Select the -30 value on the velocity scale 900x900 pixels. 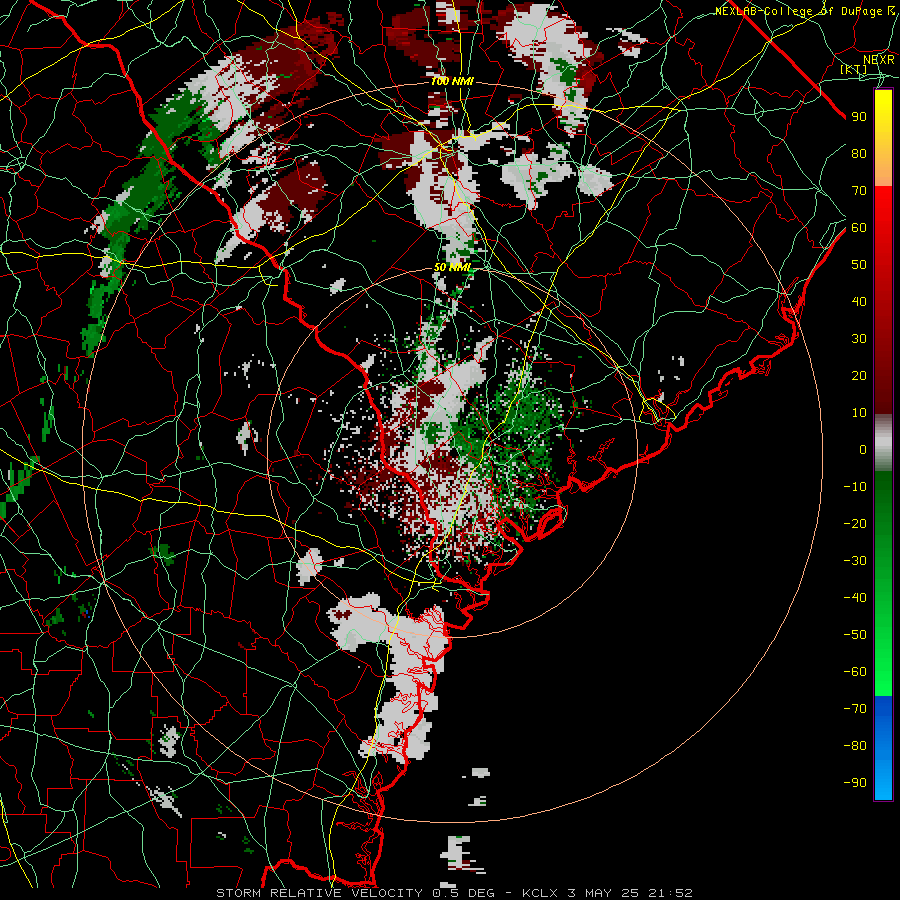pyautogui.click(x=855, y=561)
